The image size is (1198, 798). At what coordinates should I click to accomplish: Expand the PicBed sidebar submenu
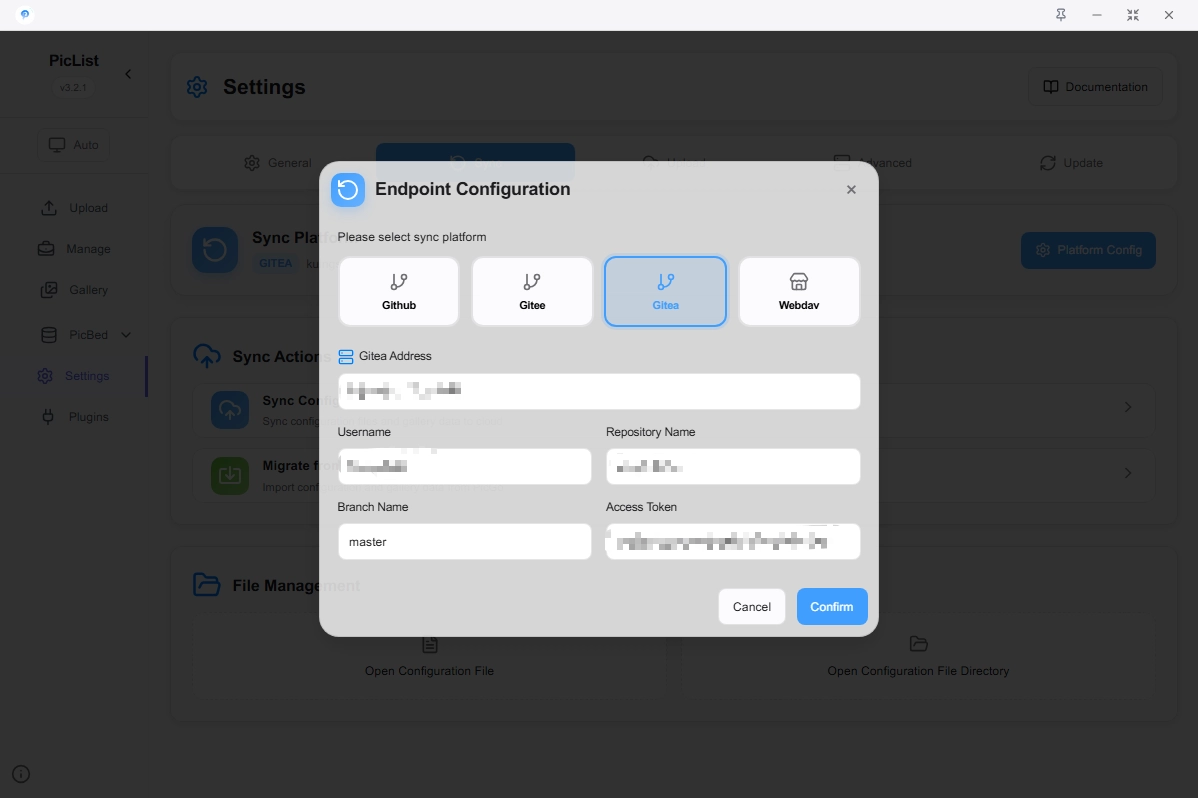(126, 335)
